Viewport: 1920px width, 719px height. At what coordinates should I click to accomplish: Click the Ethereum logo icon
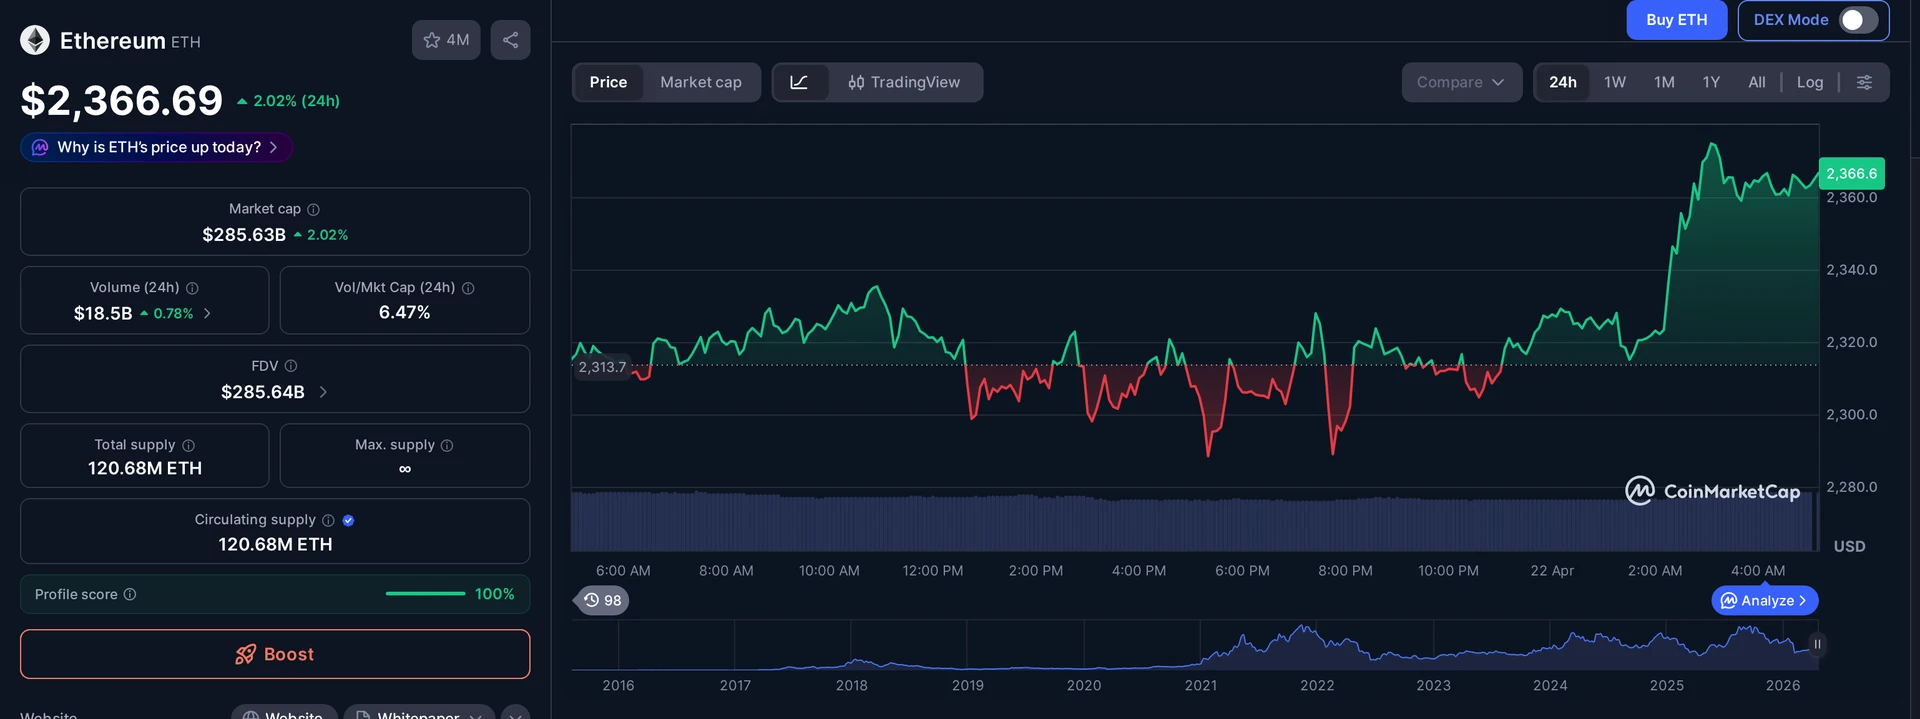coord(35,40)
